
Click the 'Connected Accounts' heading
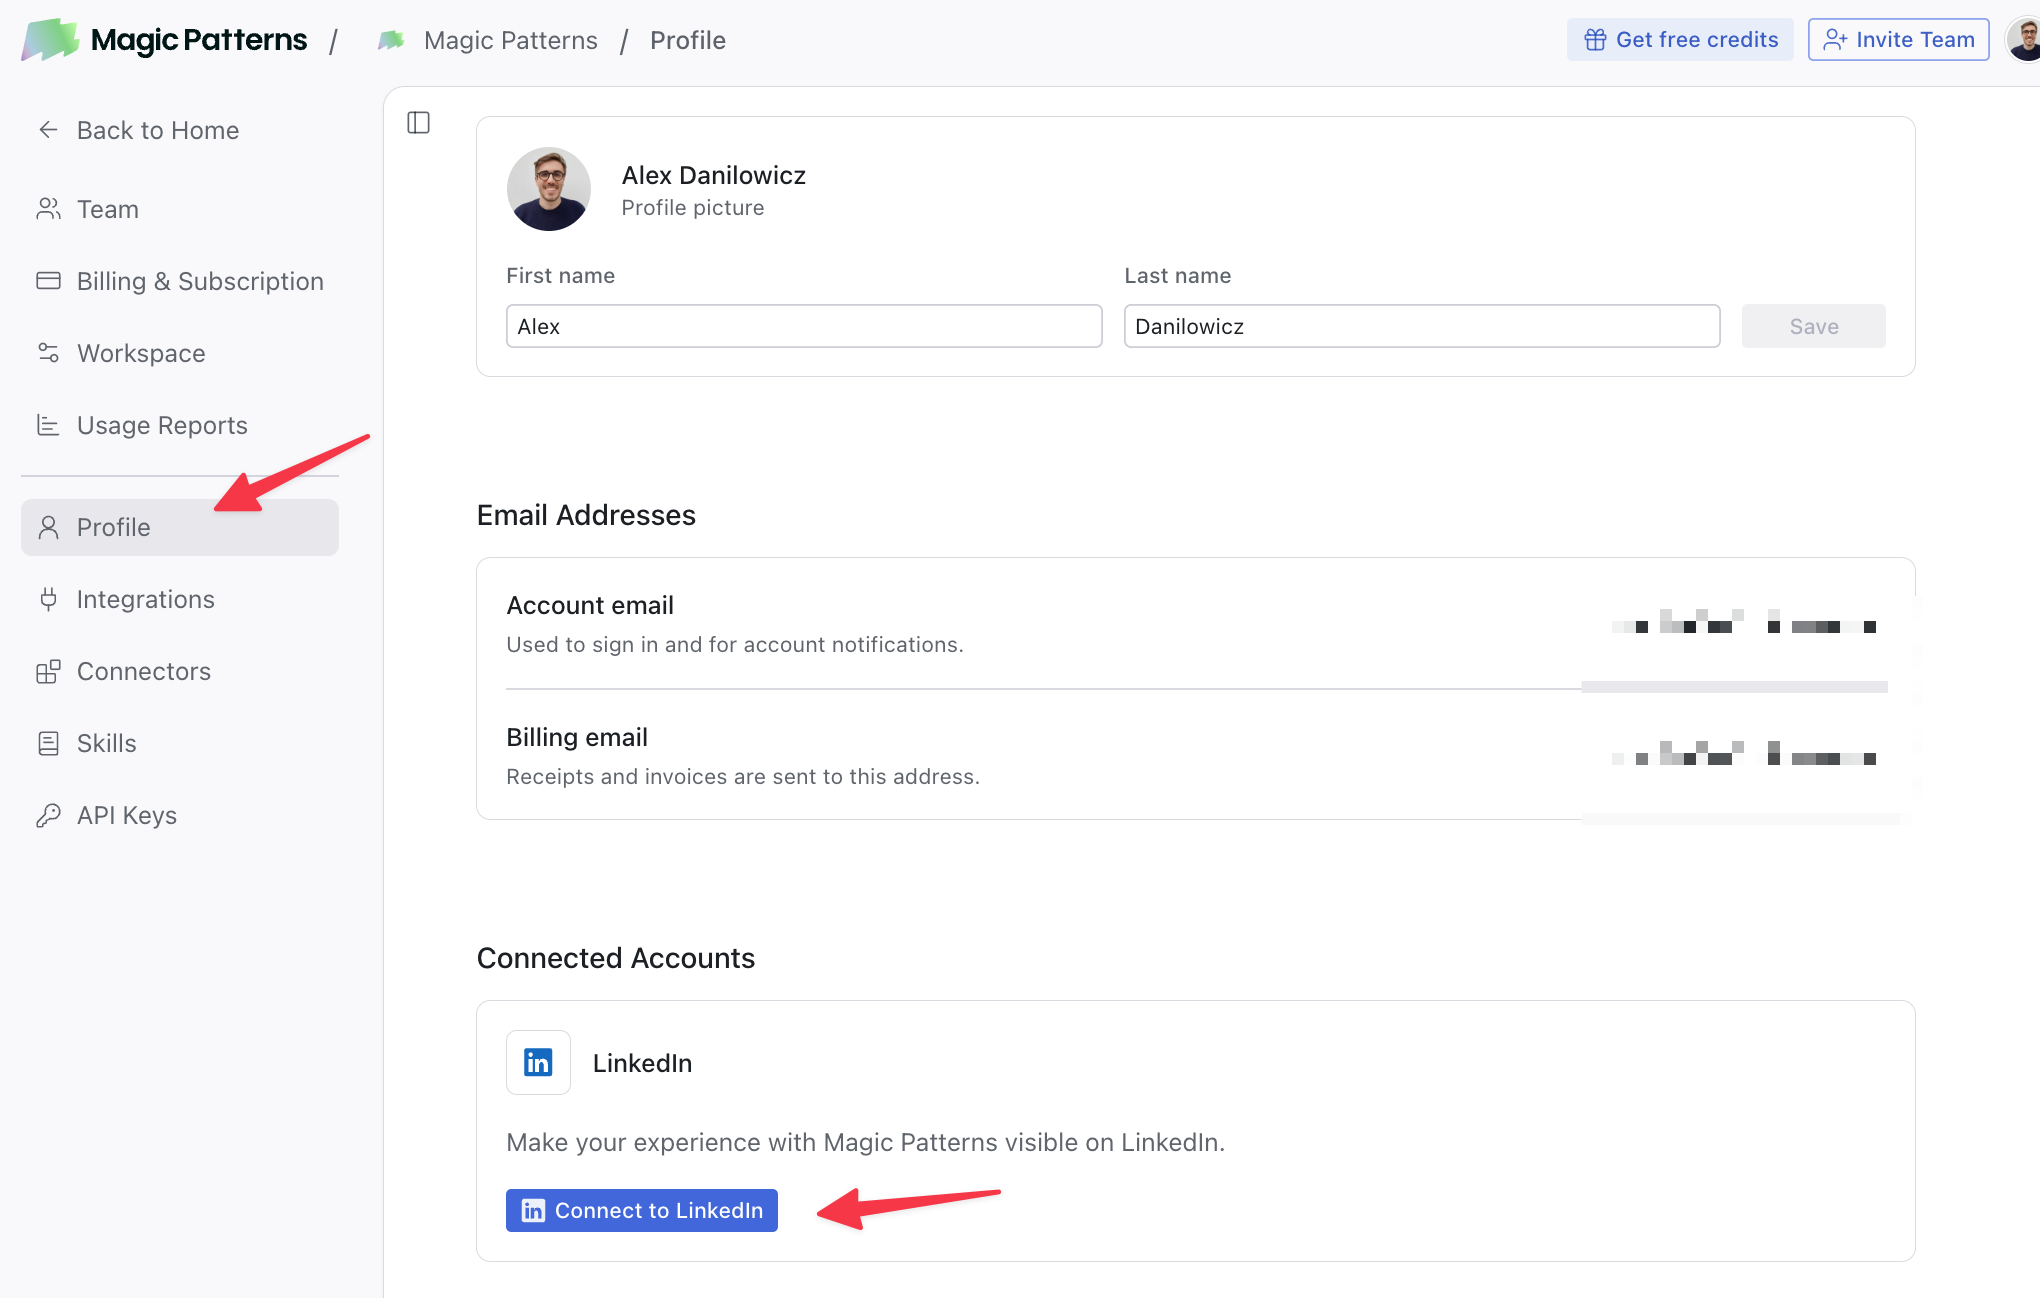pos(616,958)
